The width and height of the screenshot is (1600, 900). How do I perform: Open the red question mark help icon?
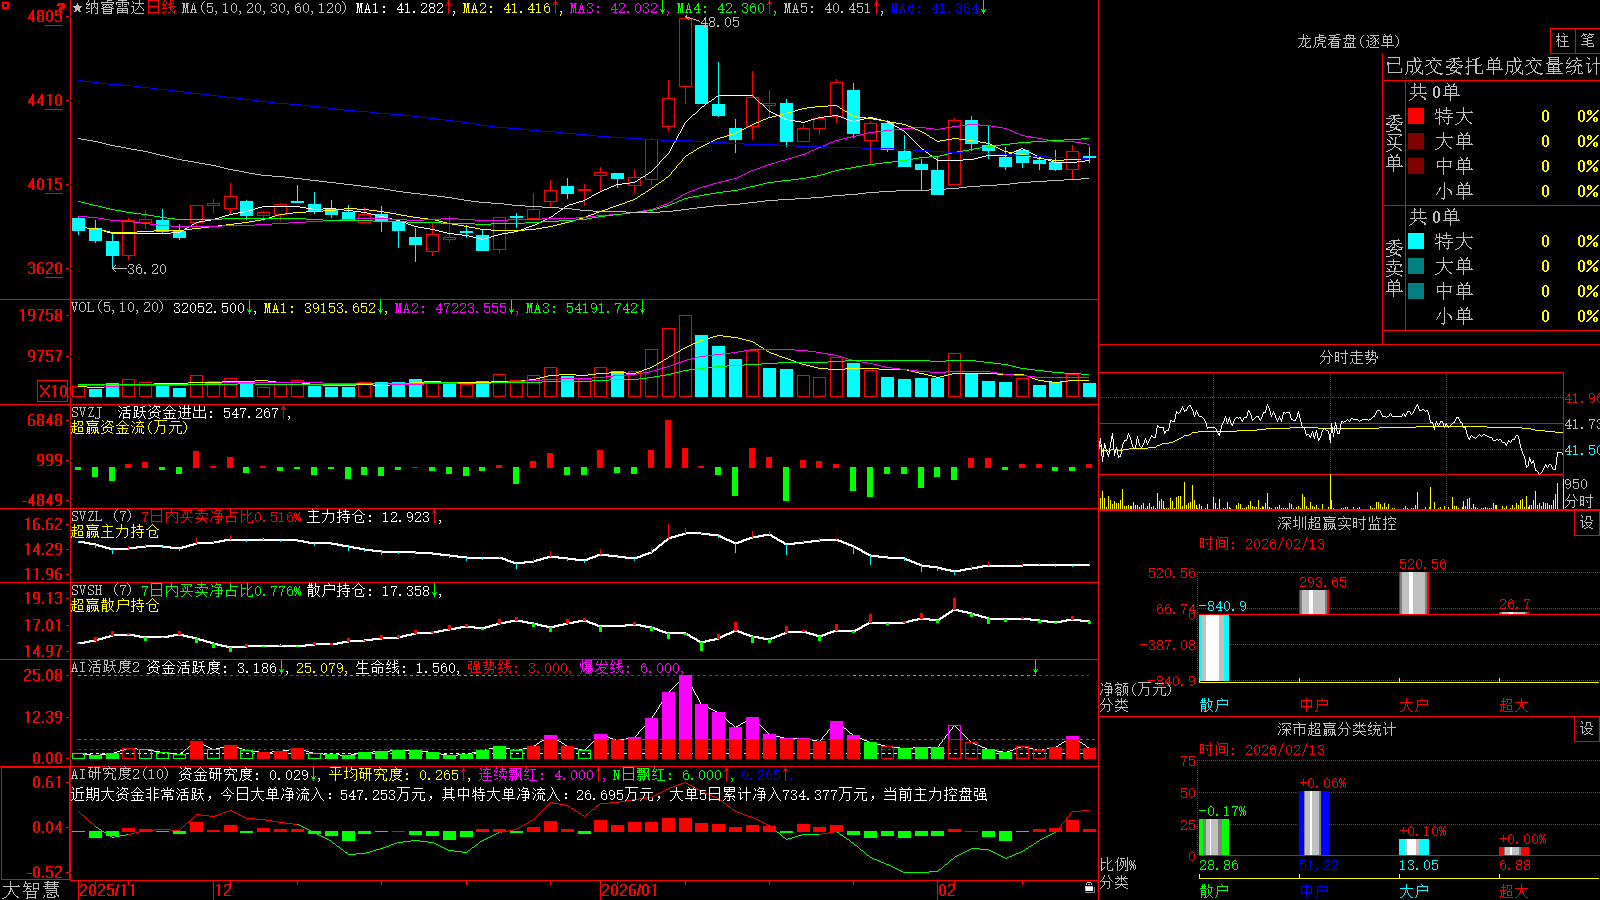pyautogui.click(x=62, y=8)
